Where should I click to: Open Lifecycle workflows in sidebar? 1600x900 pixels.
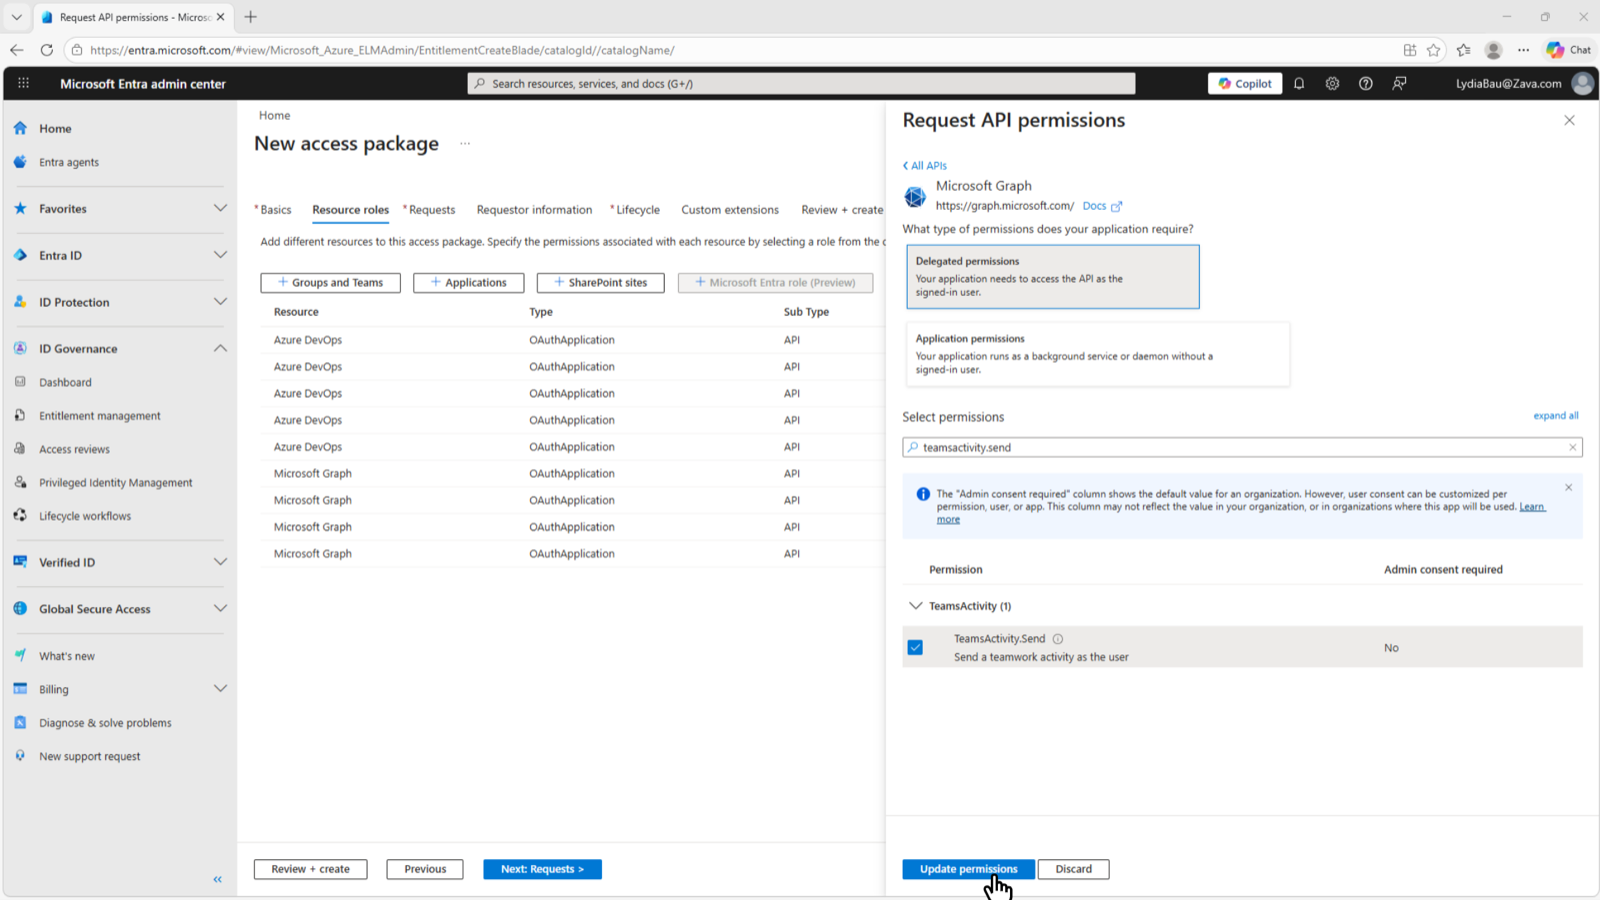pos(85,516)
